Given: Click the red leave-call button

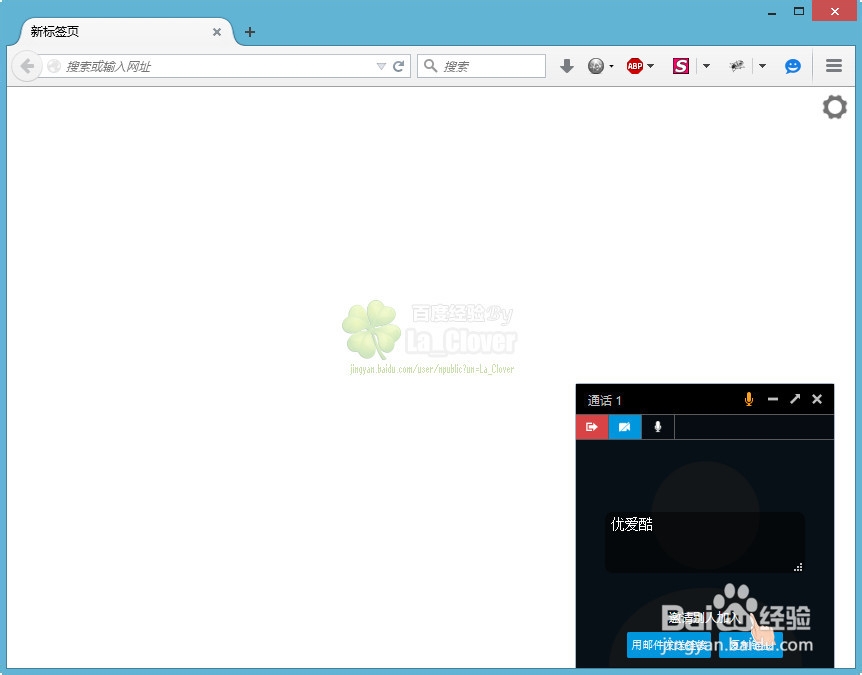Looking at the screenshot, I should tap(592, 427).
